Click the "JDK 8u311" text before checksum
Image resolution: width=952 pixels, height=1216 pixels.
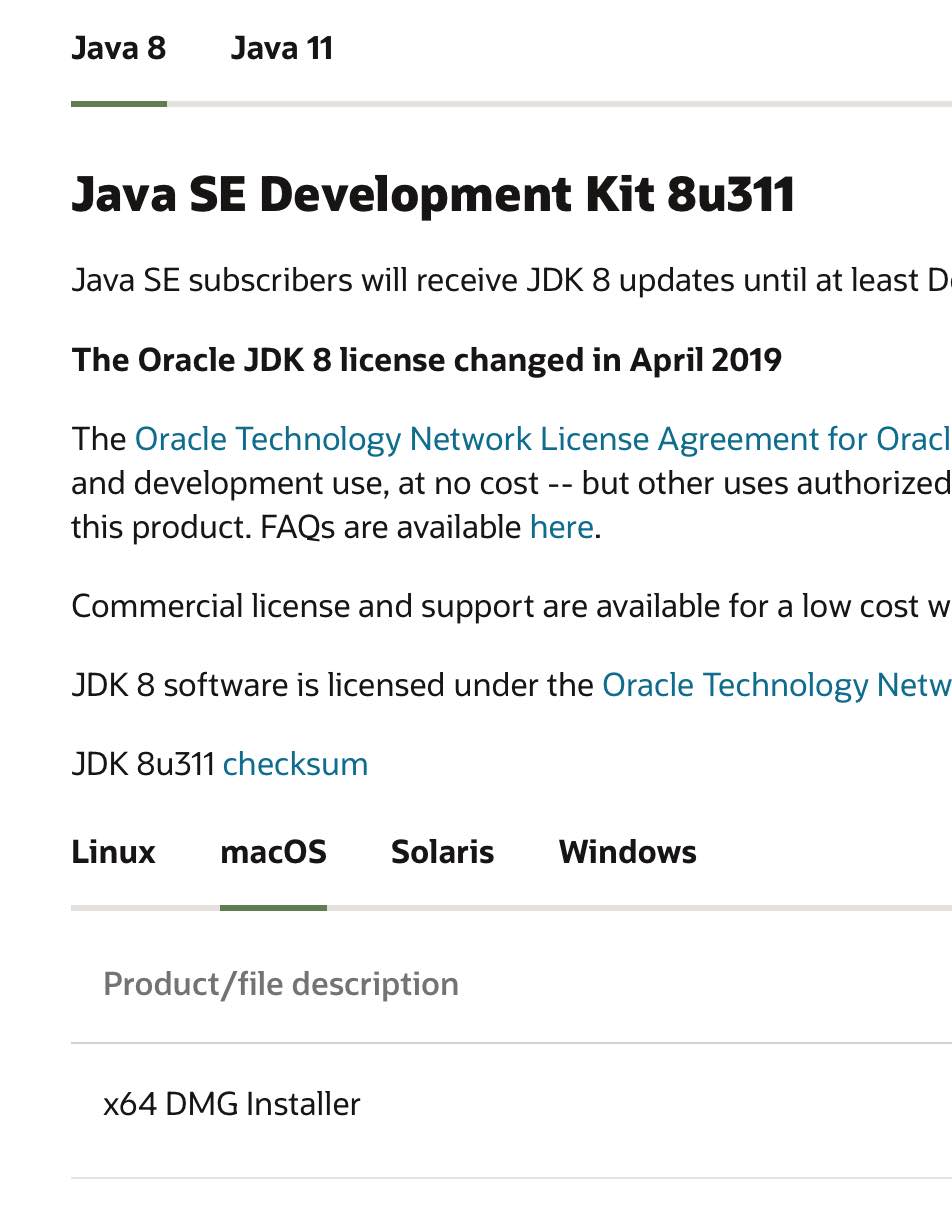143,764
